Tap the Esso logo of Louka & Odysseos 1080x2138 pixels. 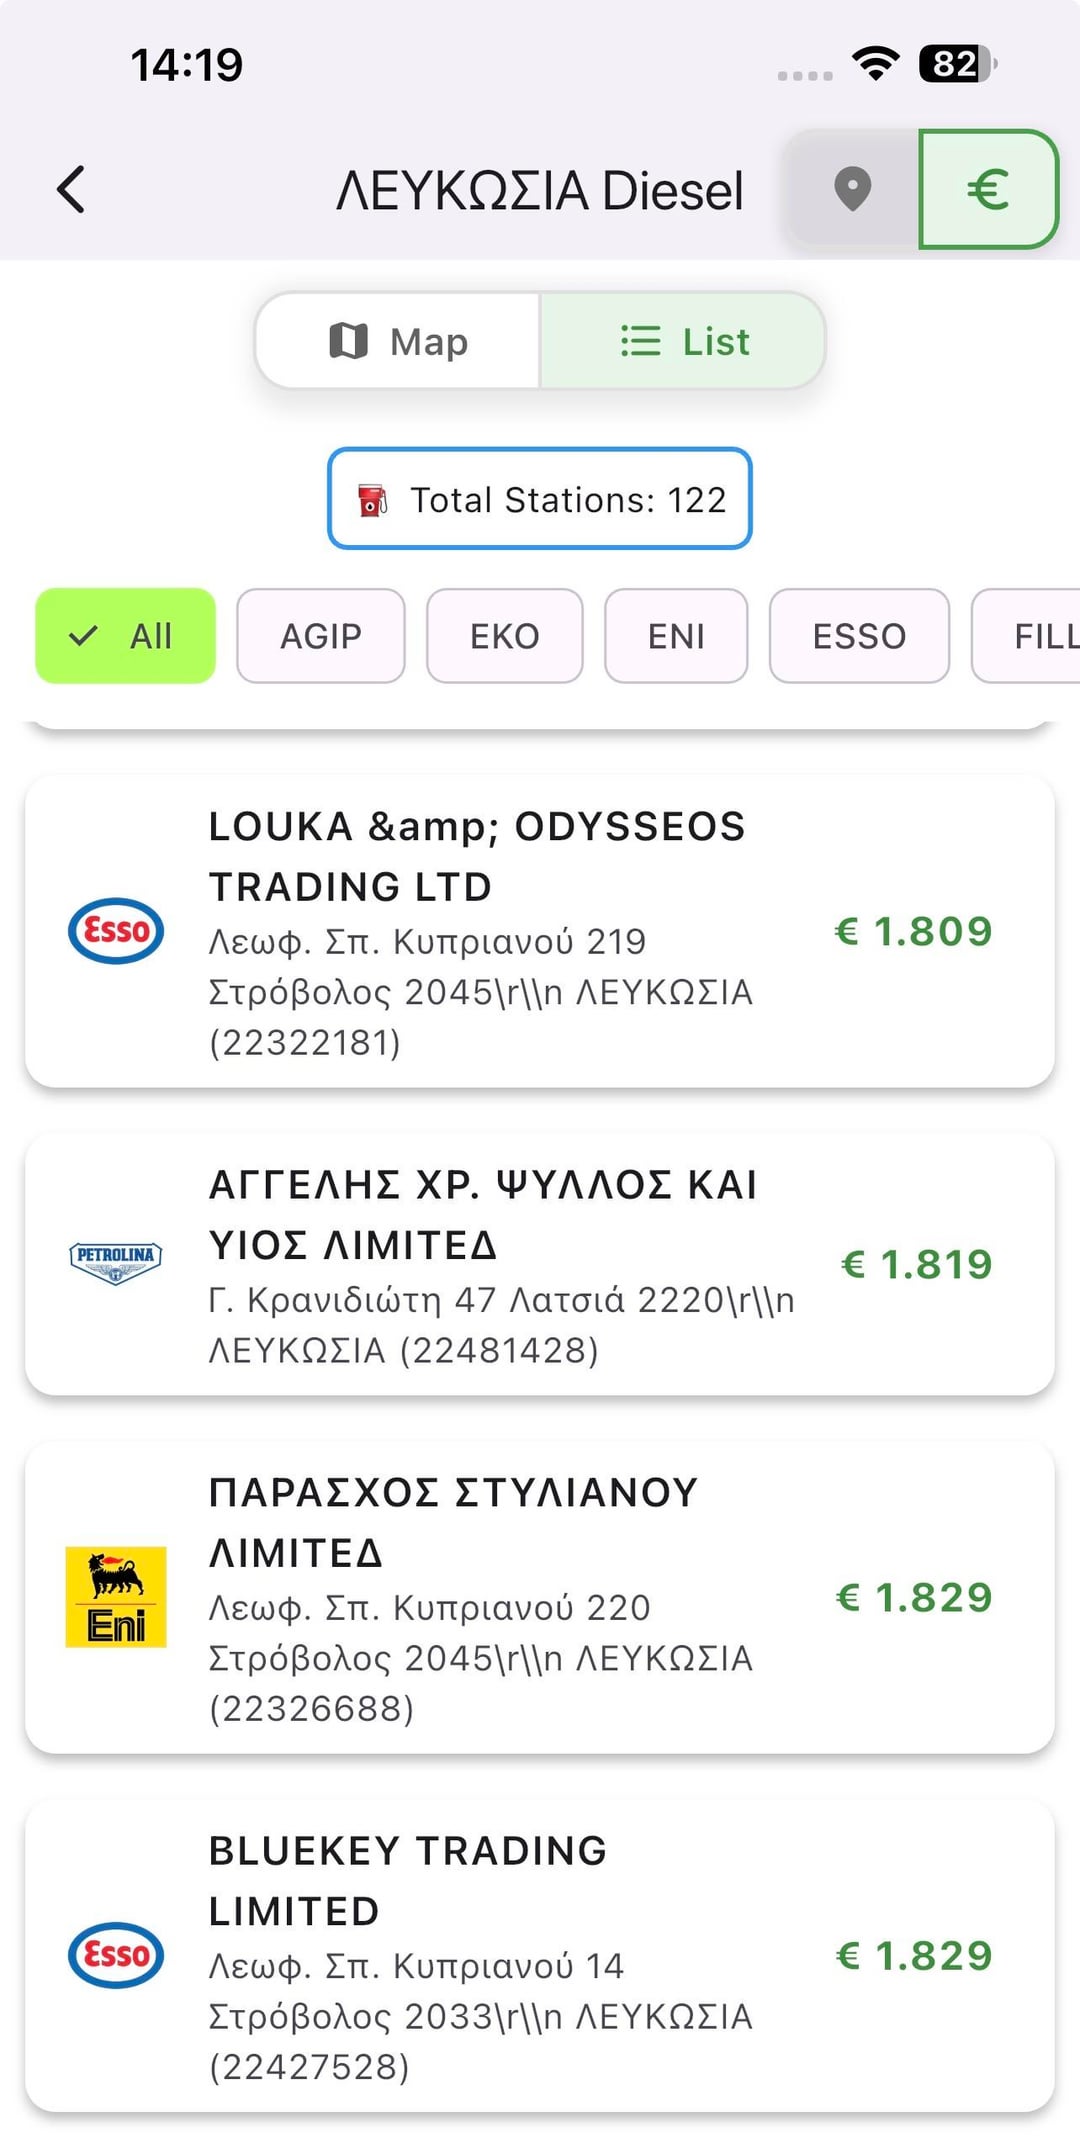point(116,931)
